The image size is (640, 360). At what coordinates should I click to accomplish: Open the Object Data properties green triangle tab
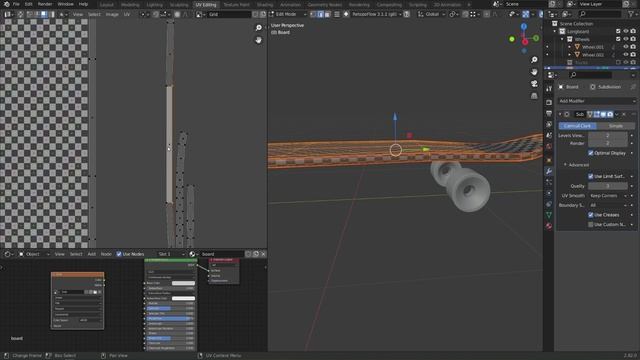(x=549, y=215)
